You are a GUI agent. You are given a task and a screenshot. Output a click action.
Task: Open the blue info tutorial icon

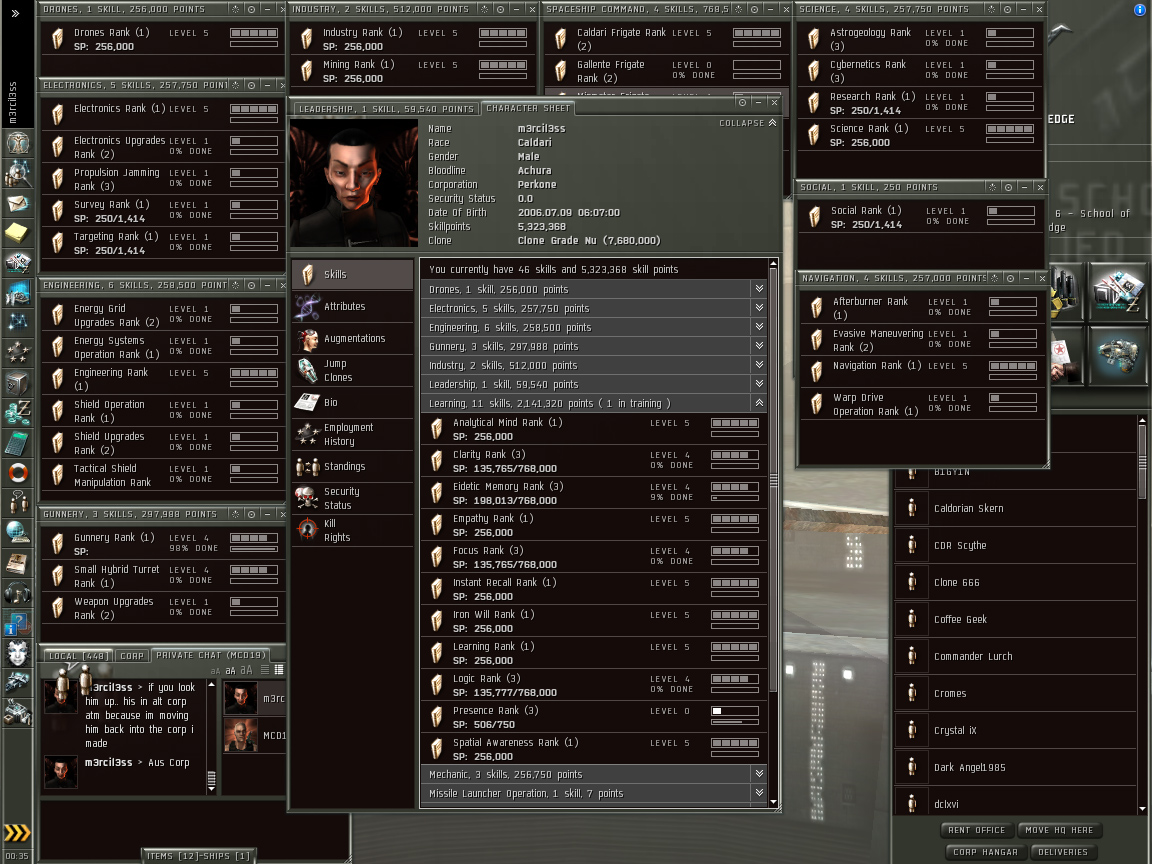[18, 623]
